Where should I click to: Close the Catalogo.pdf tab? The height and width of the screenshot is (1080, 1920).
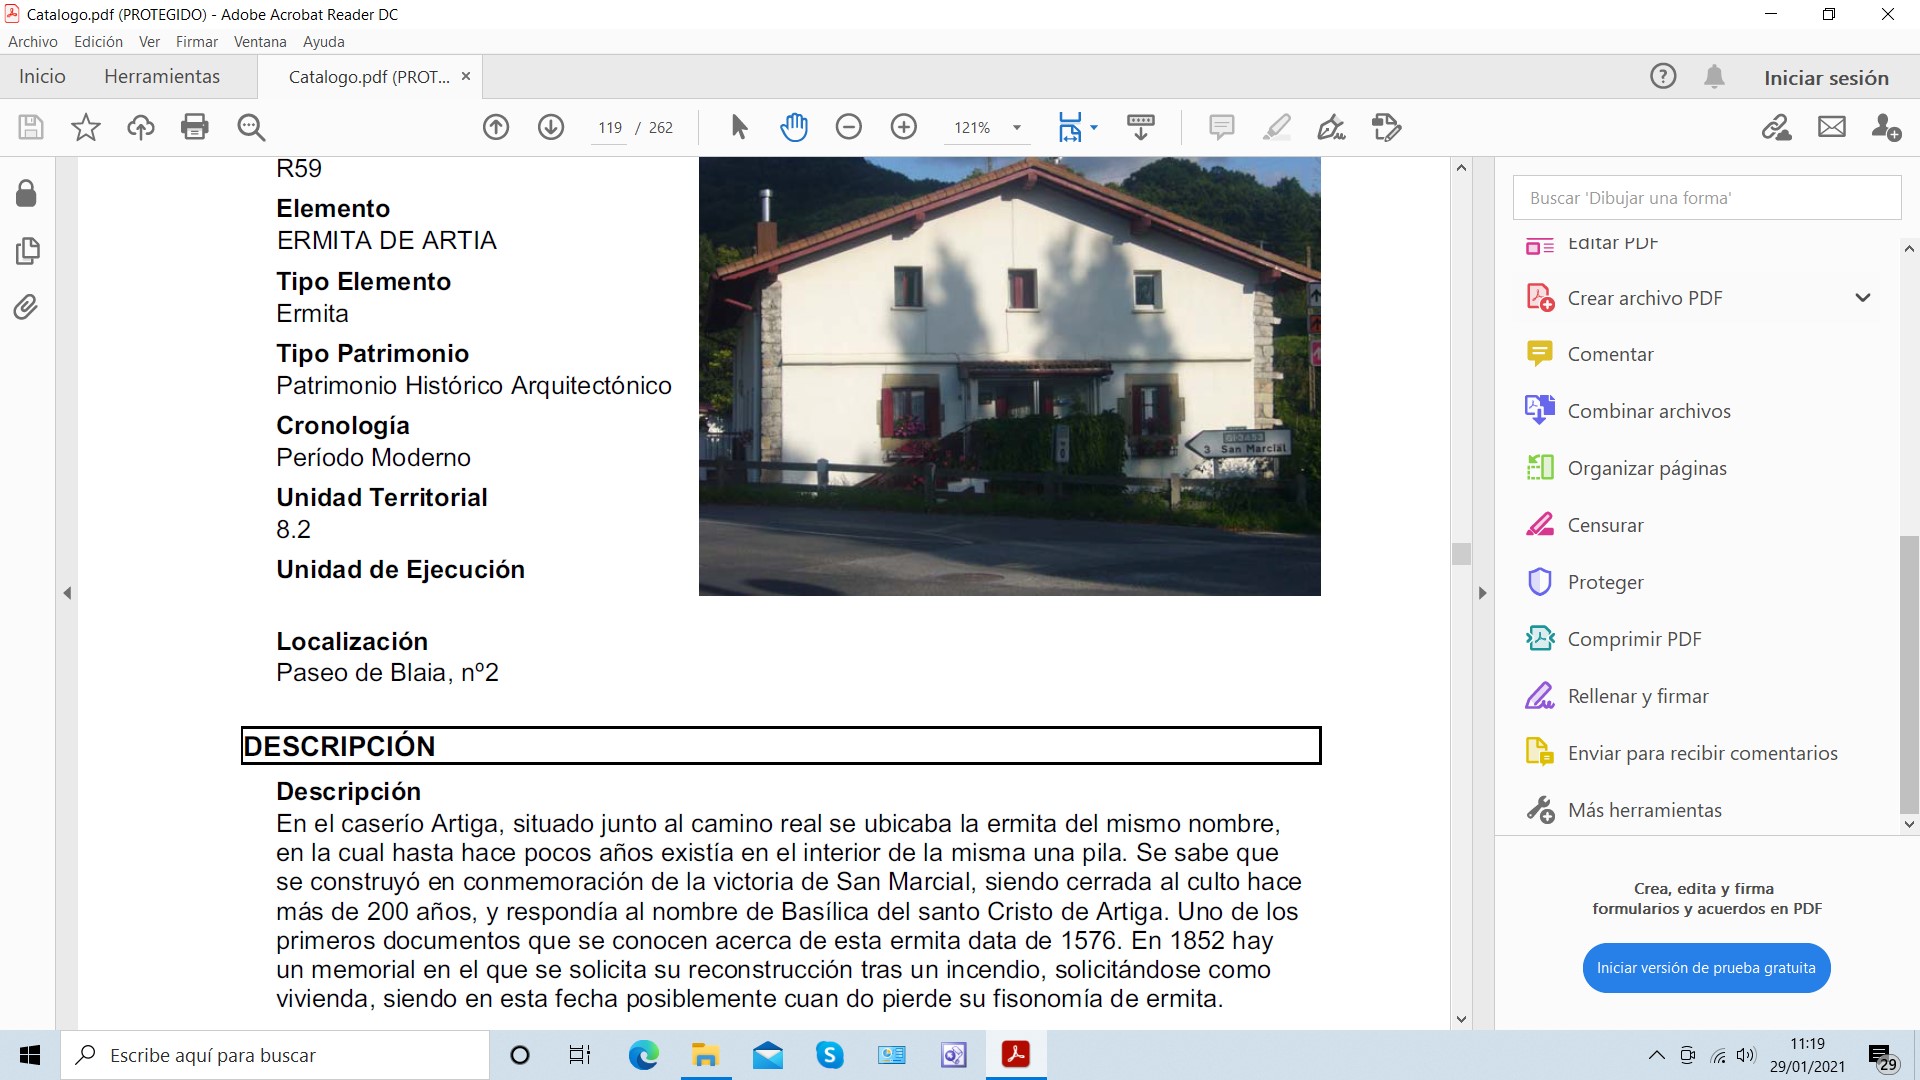pyautogui.click(x=466, y=77)
